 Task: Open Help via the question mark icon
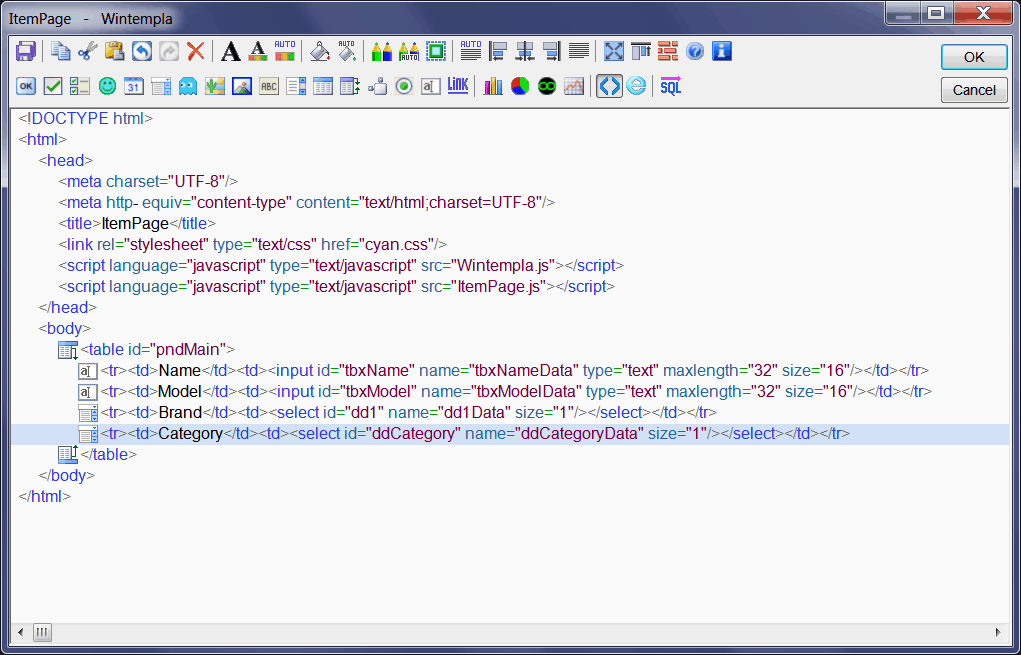695,51
